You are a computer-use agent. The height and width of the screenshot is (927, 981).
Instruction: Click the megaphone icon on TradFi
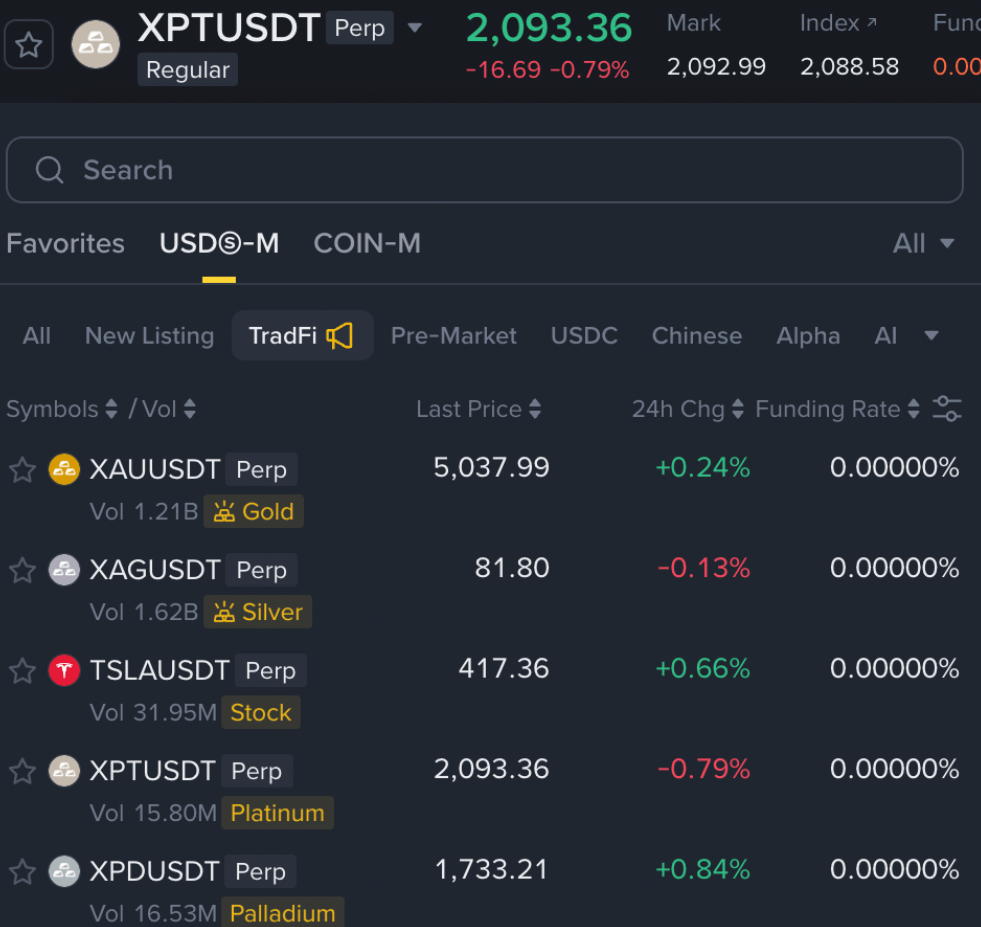point(340,336)
